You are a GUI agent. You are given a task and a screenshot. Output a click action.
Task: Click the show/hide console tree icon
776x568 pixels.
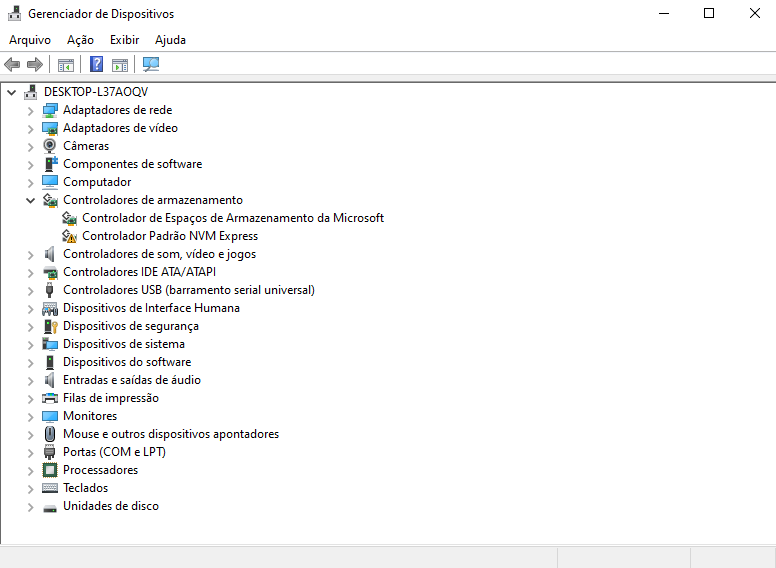(66, 64)
